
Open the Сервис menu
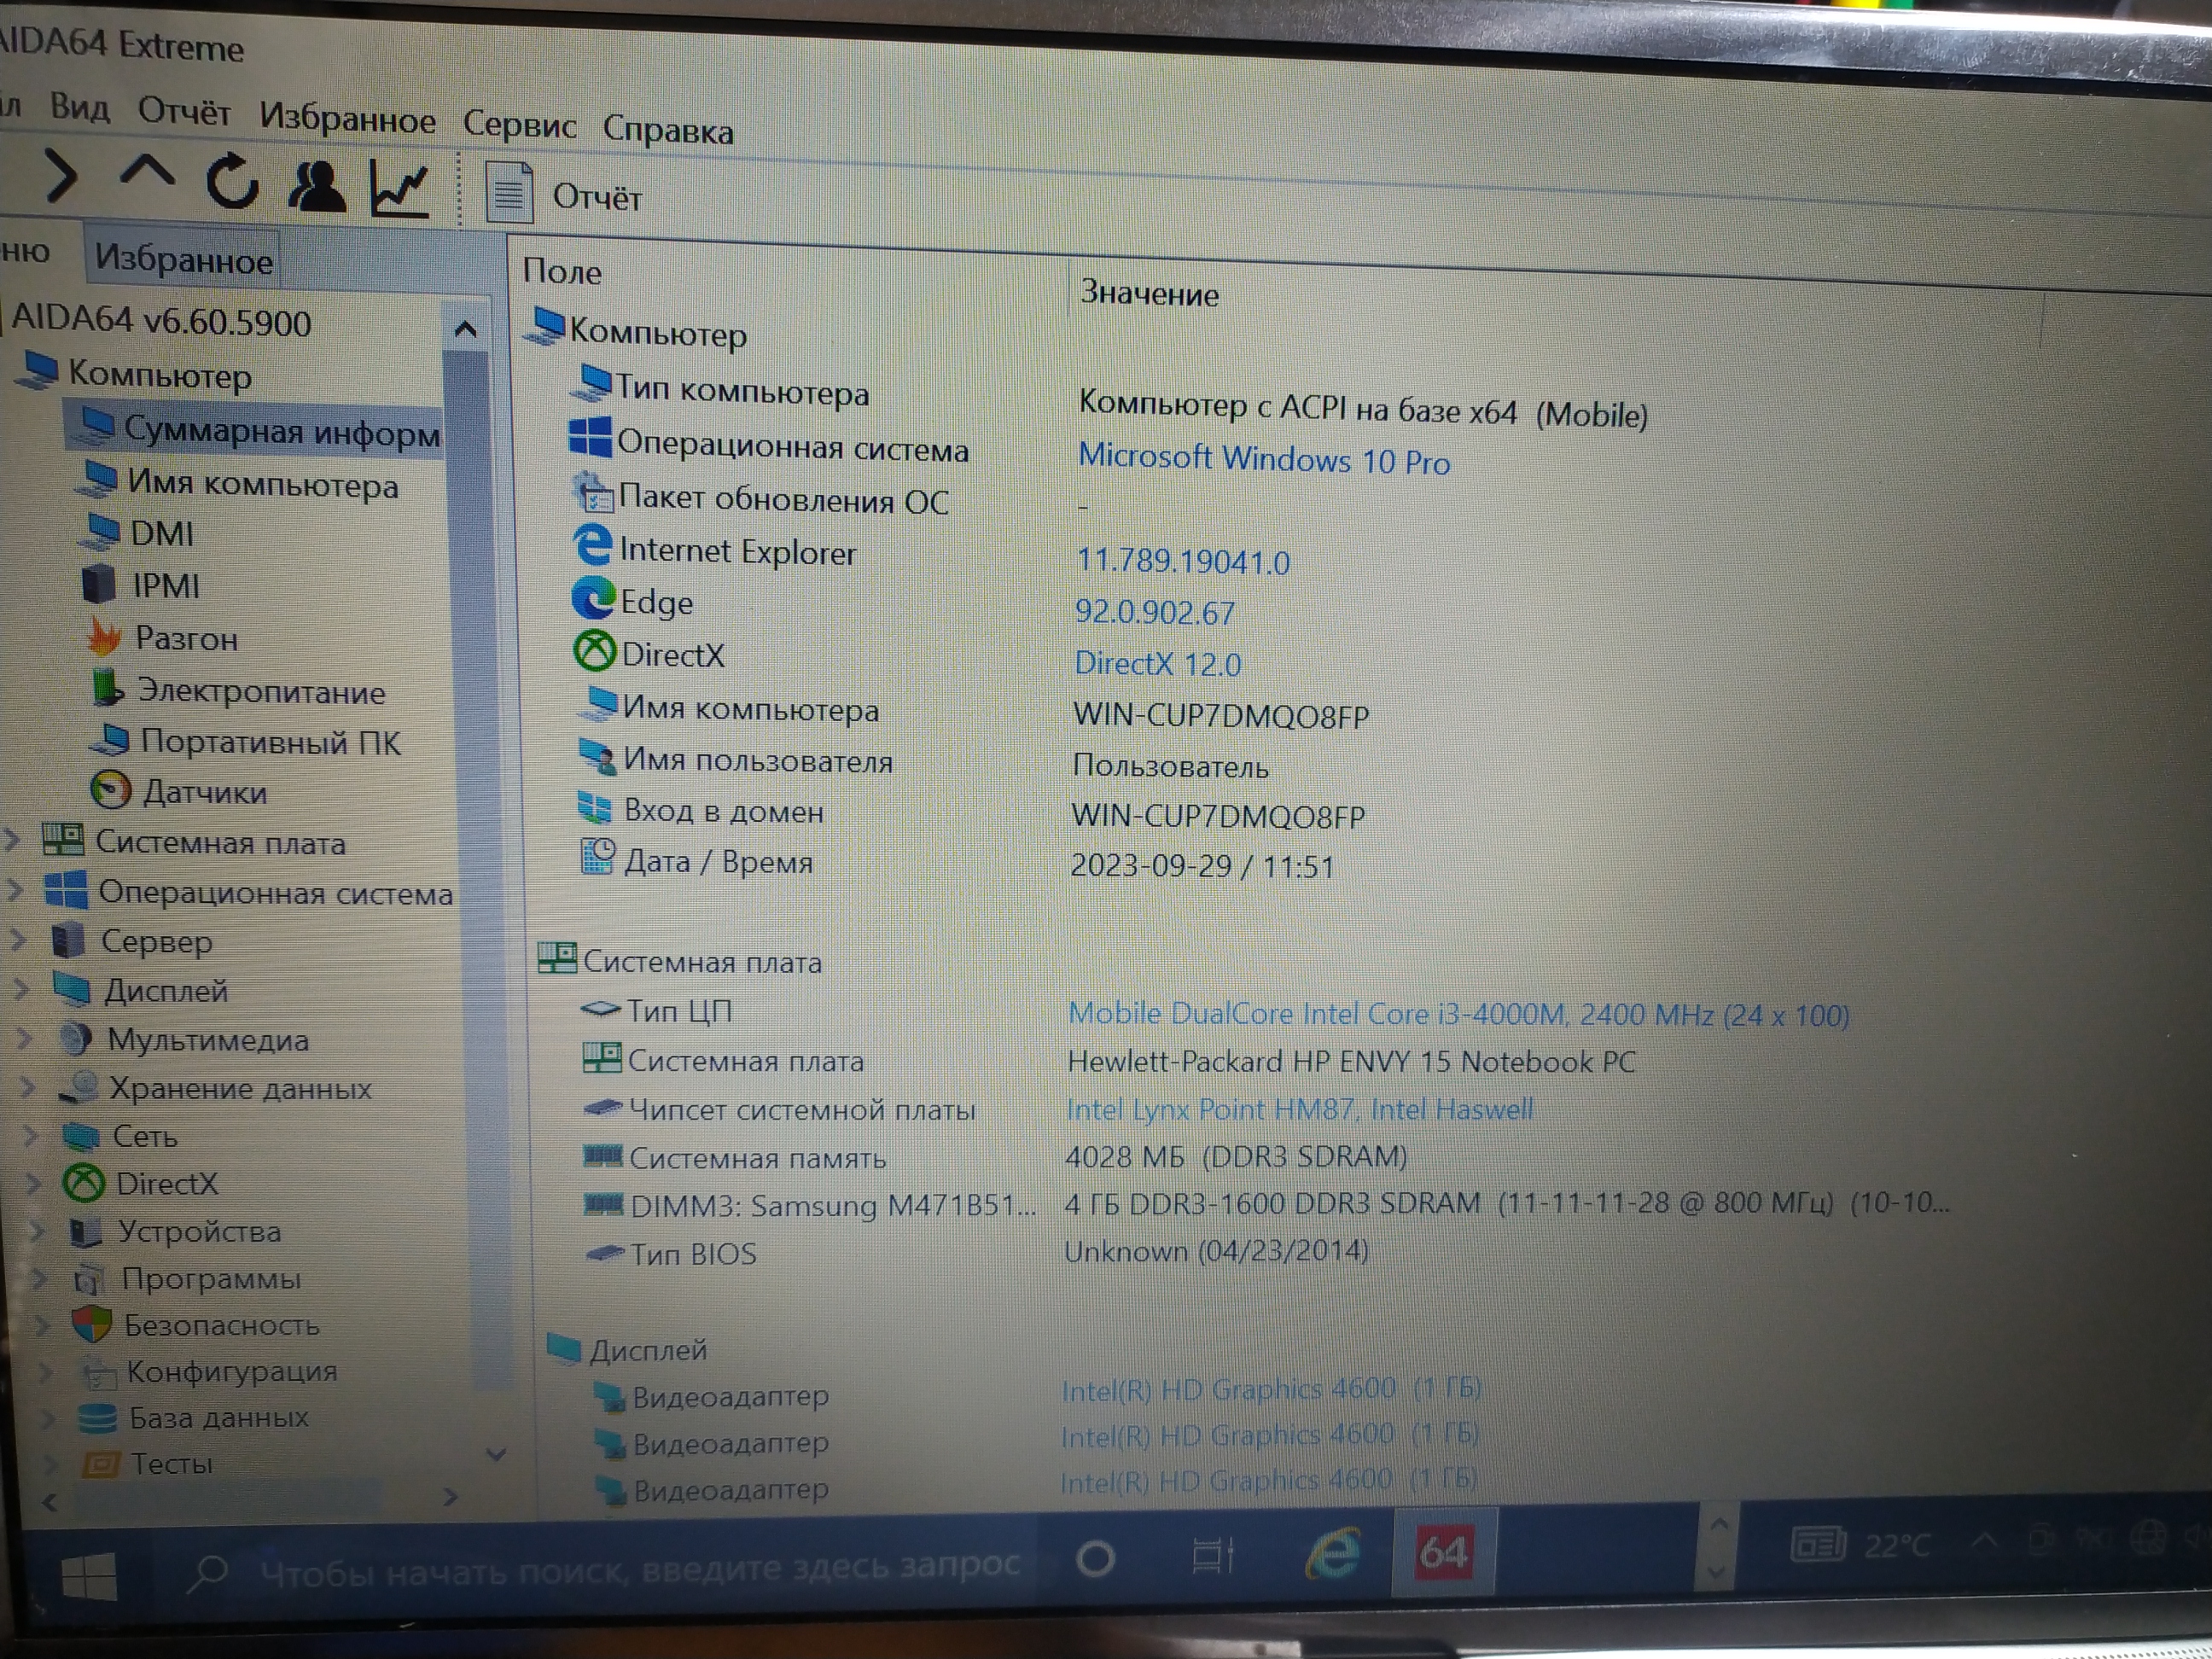click(x=519, y=125)
